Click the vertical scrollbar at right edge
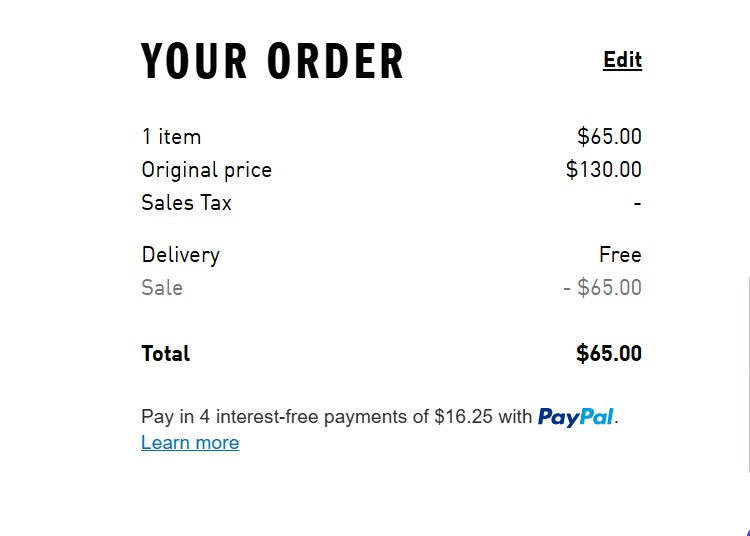The height and width of the screenshot is (536, 750). click(x=747, y=372)
